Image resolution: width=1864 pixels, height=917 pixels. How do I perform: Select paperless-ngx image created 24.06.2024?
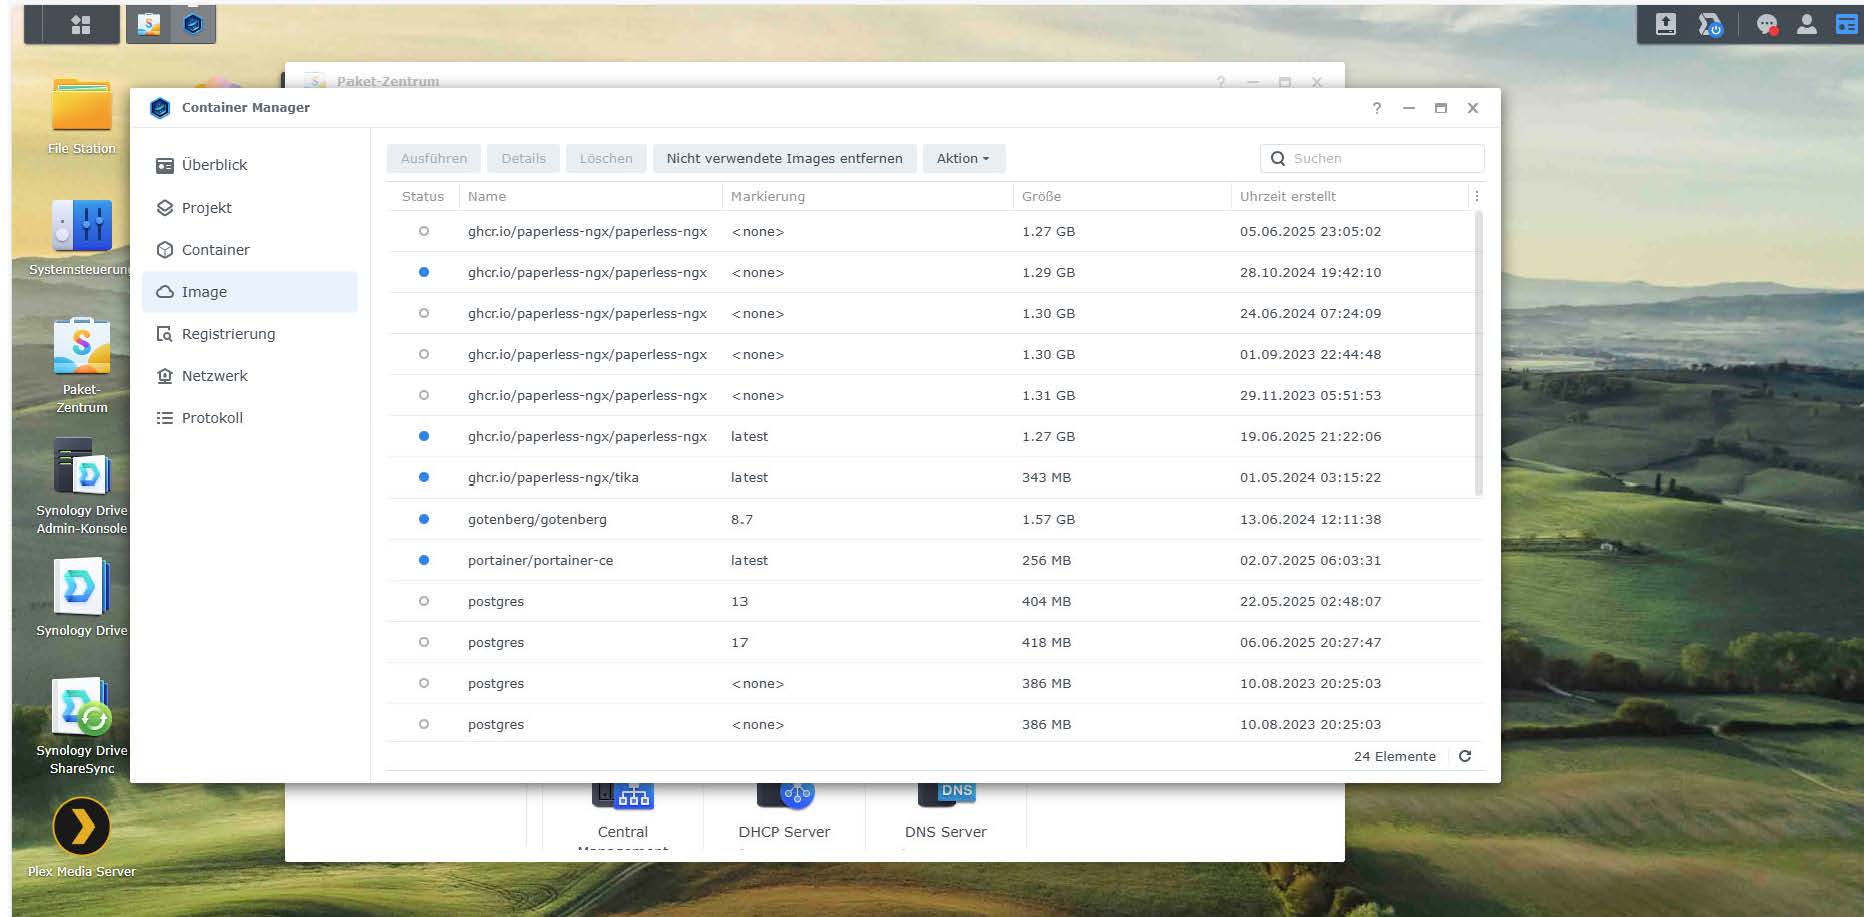(931, 313)
